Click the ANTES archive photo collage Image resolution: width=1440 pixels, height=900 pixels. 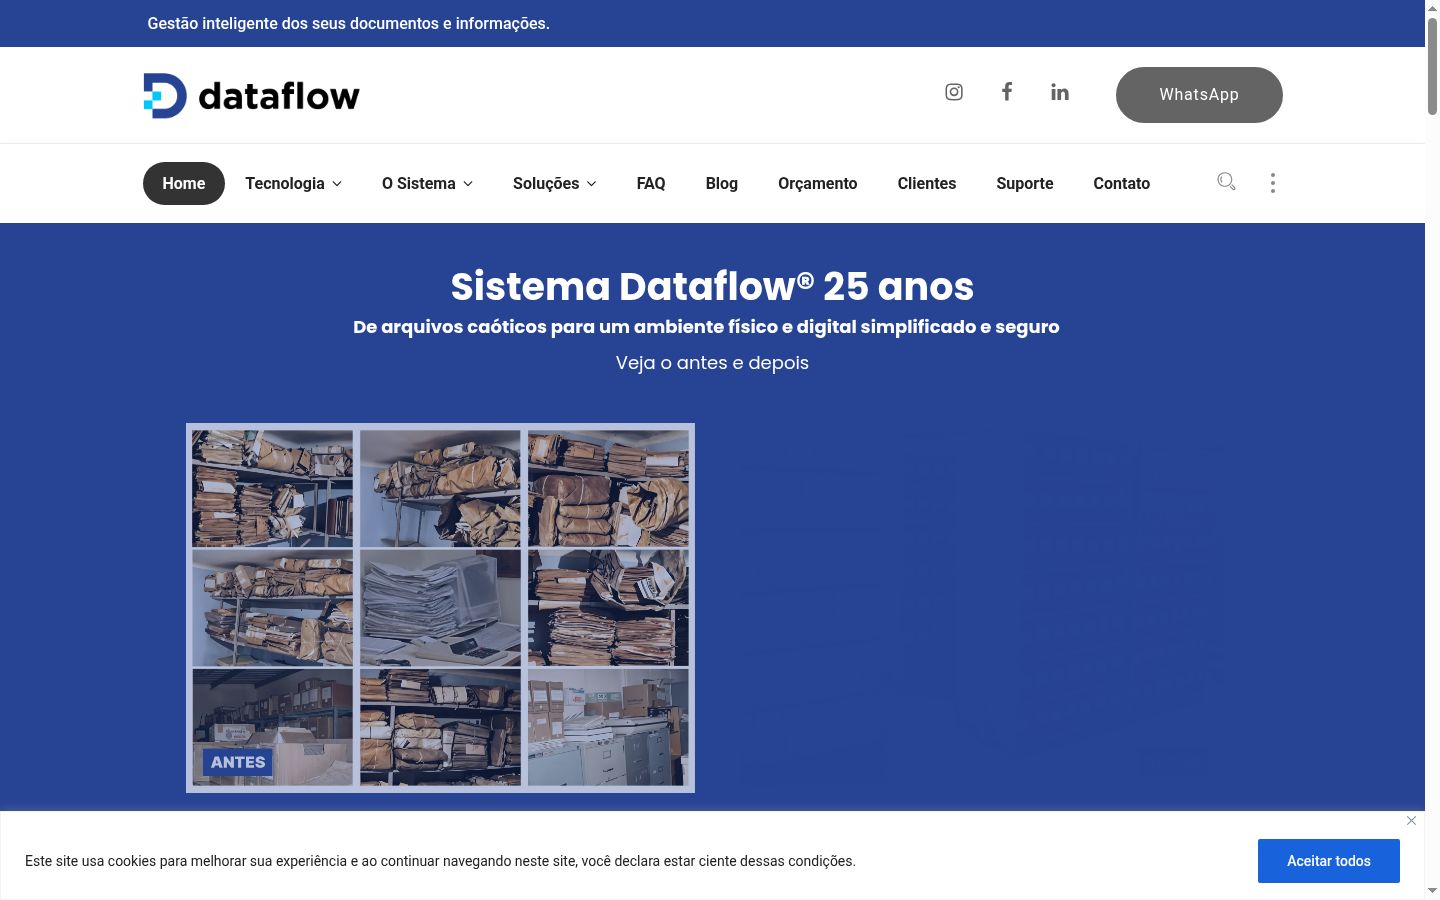click(440, 608)
